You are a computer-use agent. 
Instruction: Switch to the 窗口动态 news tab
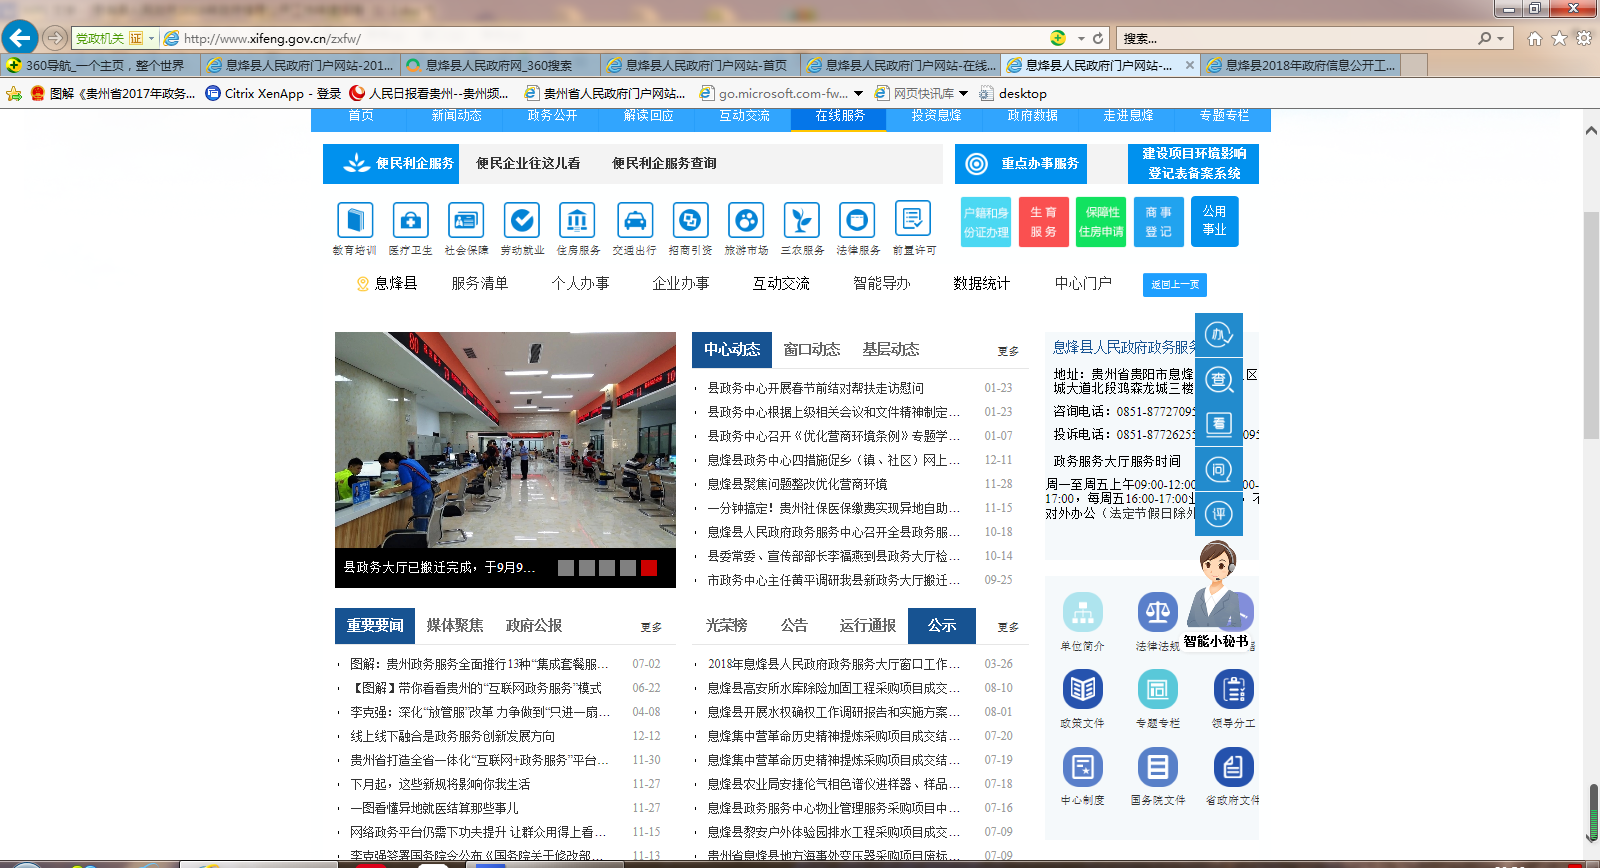point(811,349)
